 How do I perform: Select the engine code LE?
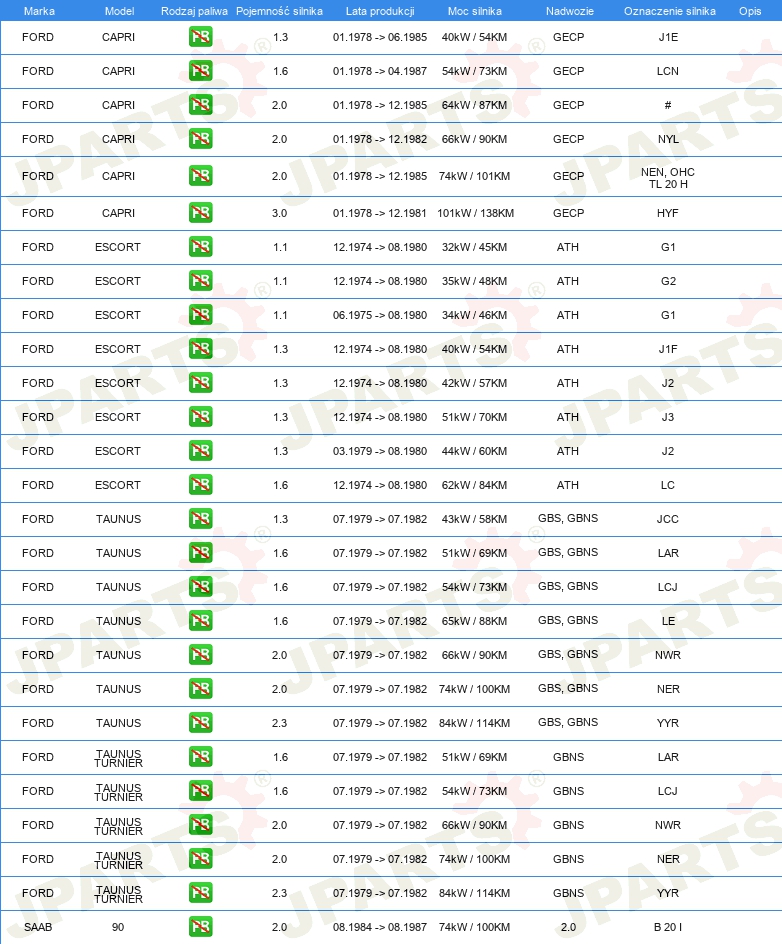pyautogui.click(x=668, y=621)
